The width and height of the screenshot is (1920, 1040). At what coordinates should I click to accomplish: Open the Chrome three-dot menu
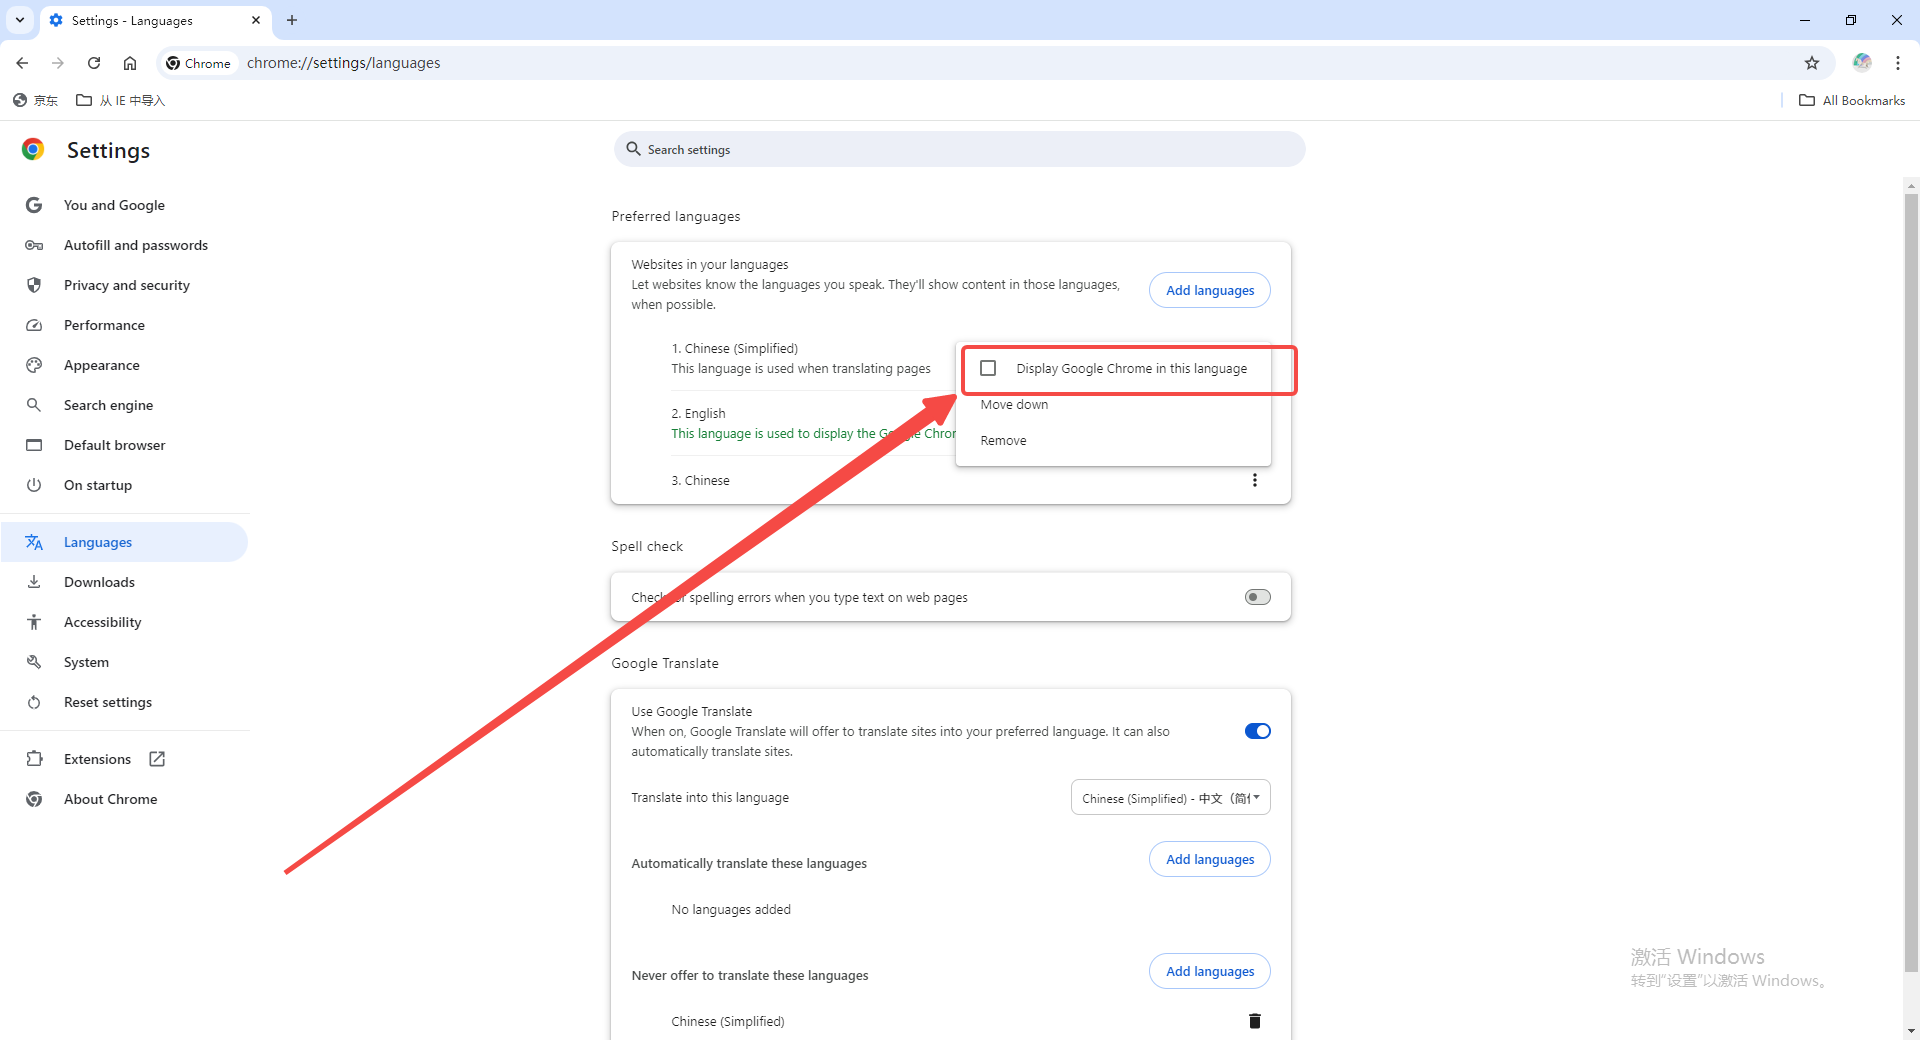[1898, 63]
